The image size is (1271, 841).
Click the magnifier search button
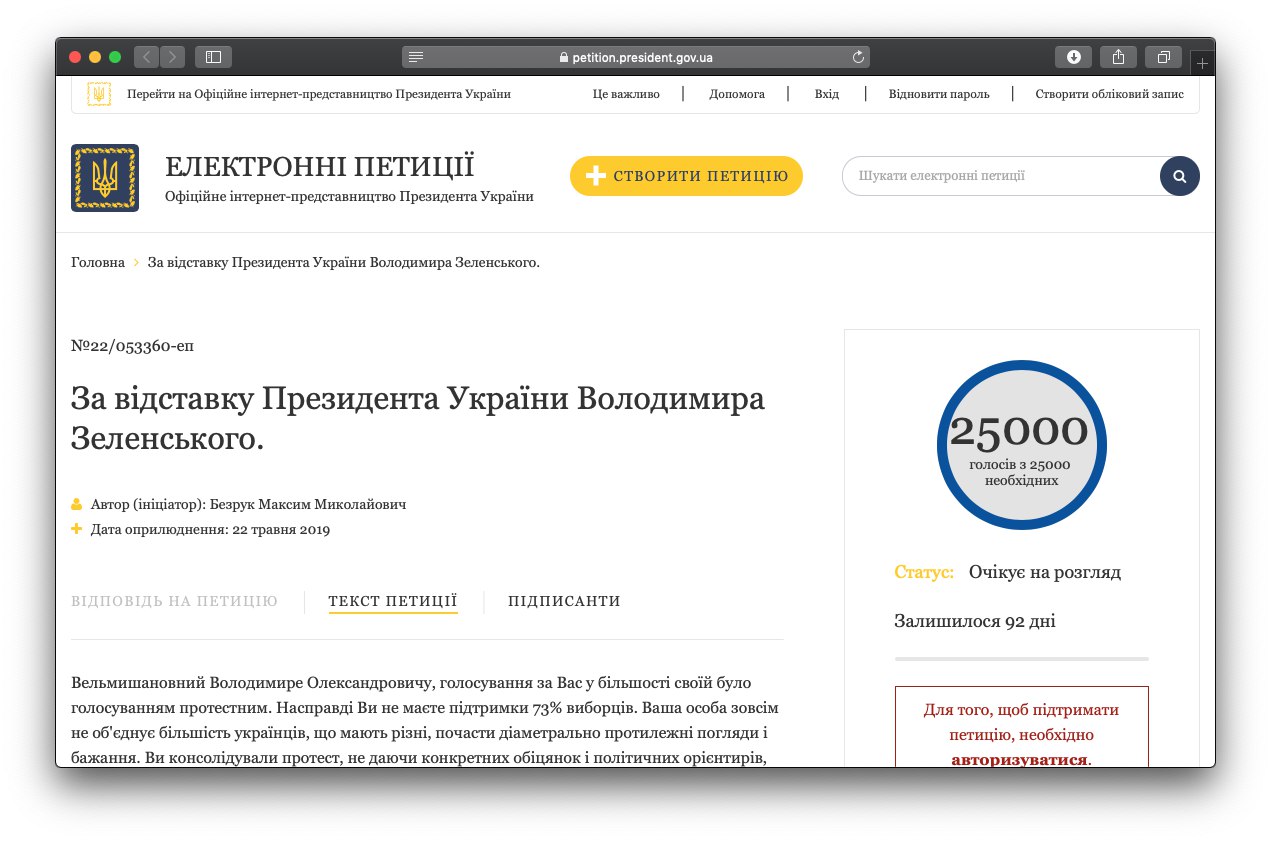pos(1180,176)
